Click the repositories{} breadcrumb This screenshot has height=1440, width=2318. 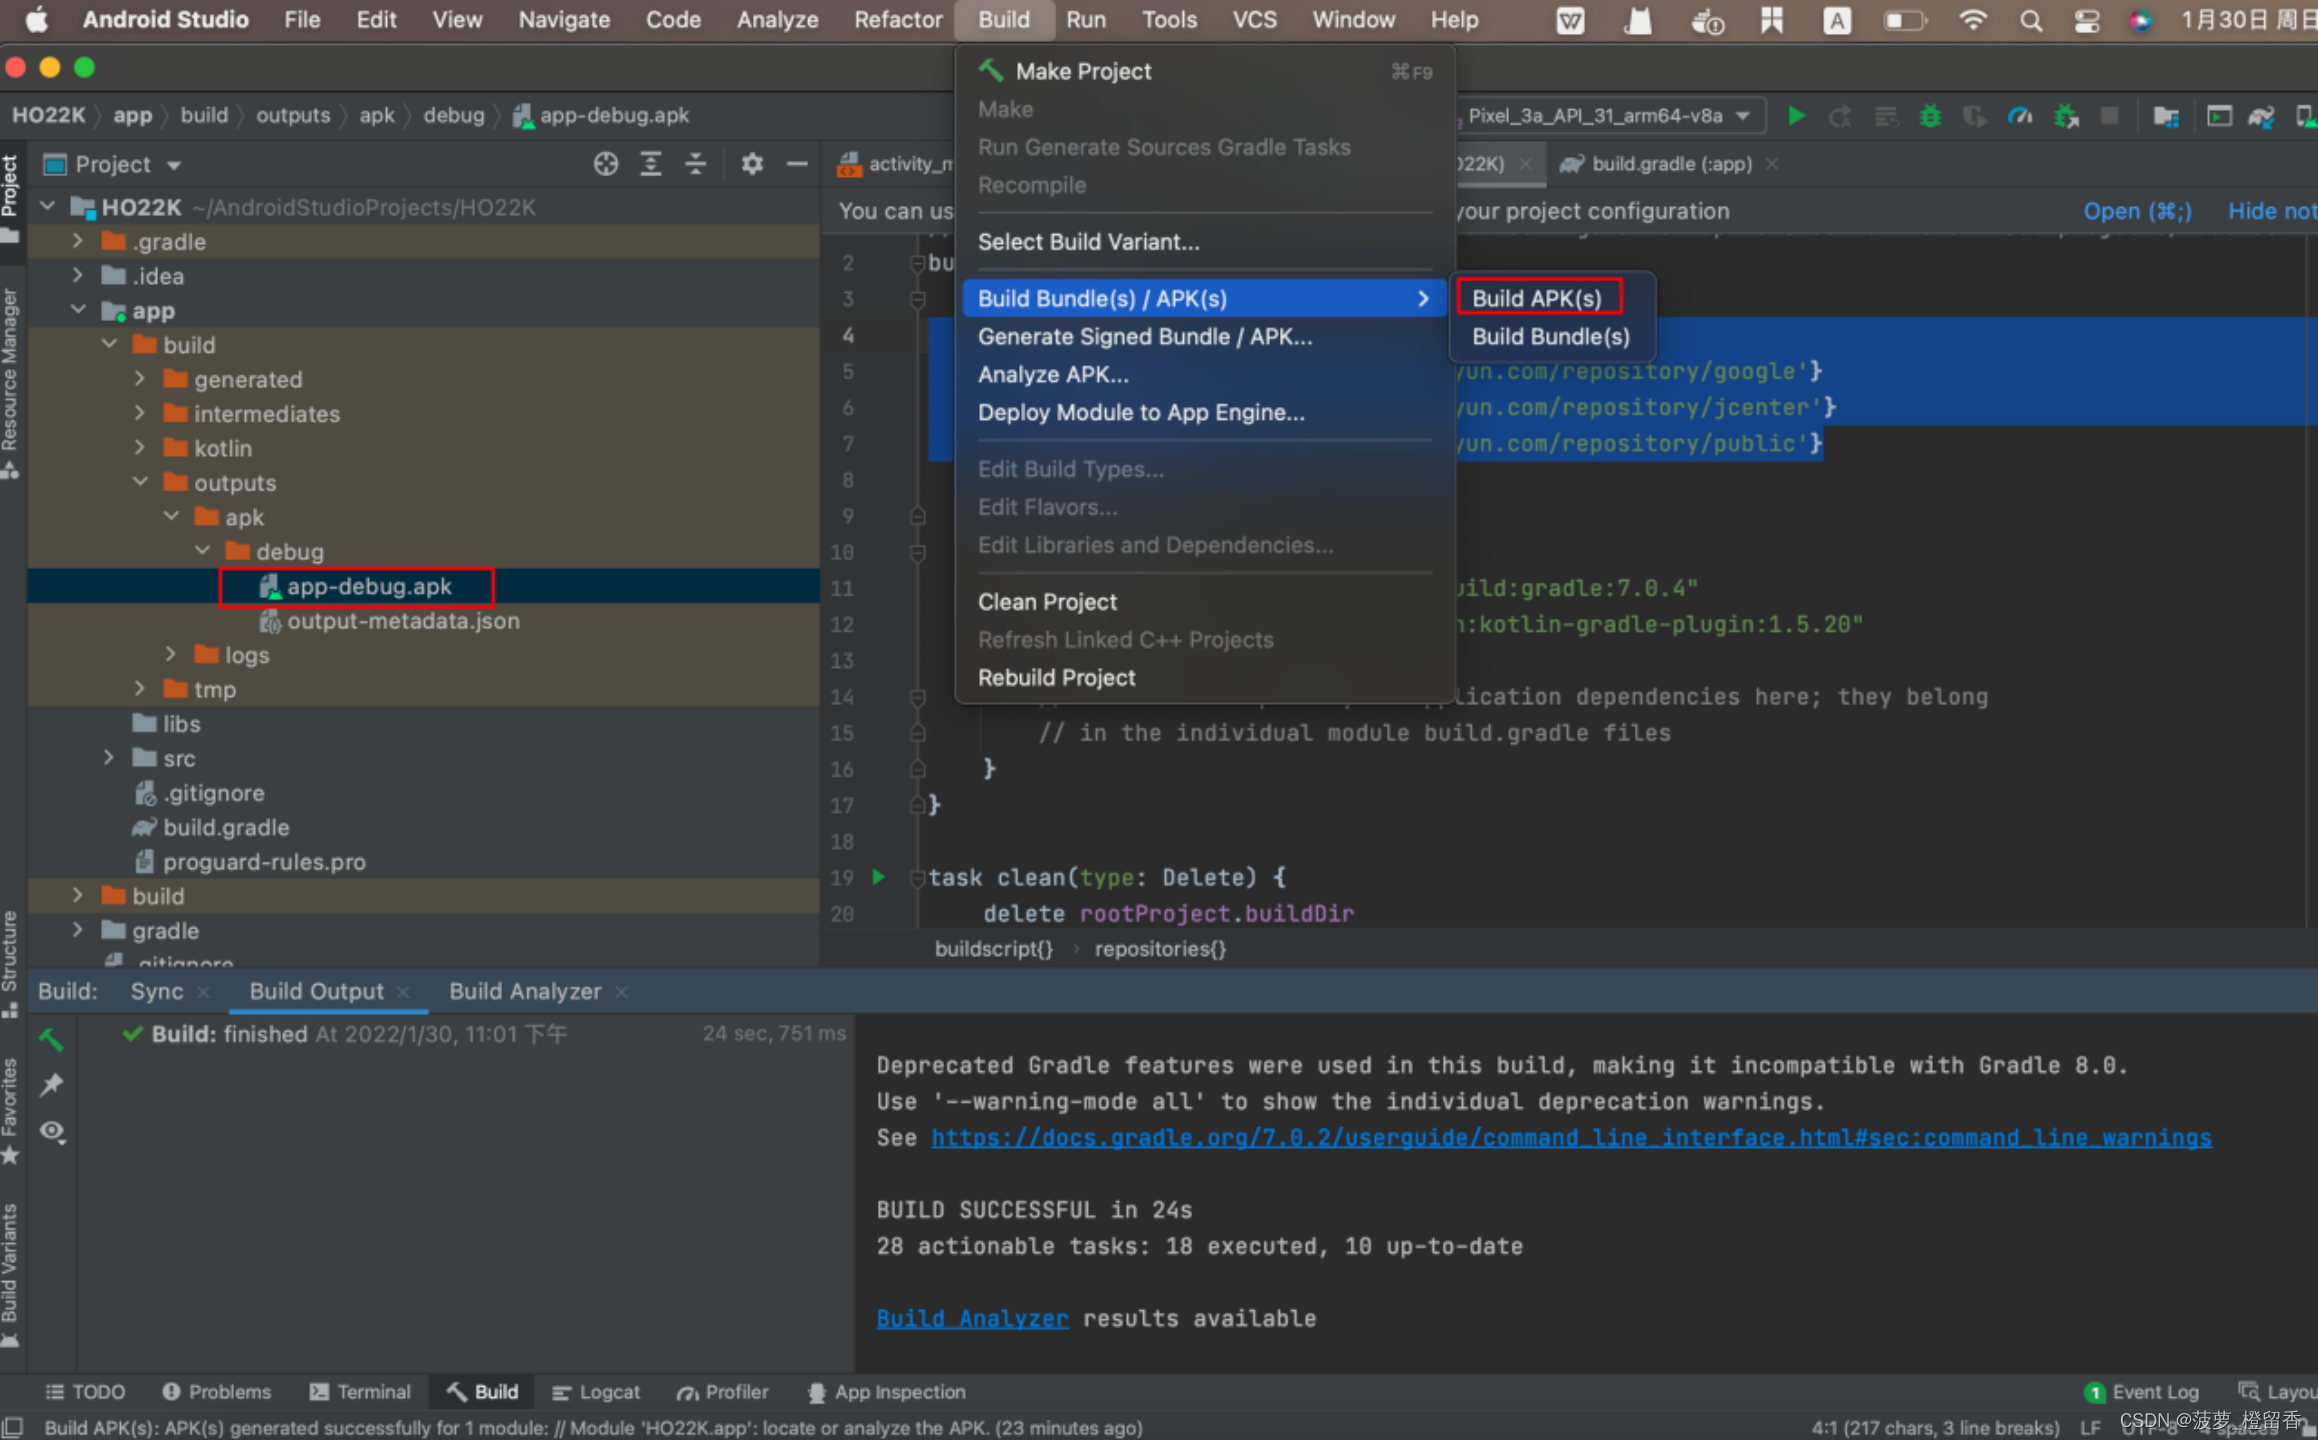[x=1160, y=948]
